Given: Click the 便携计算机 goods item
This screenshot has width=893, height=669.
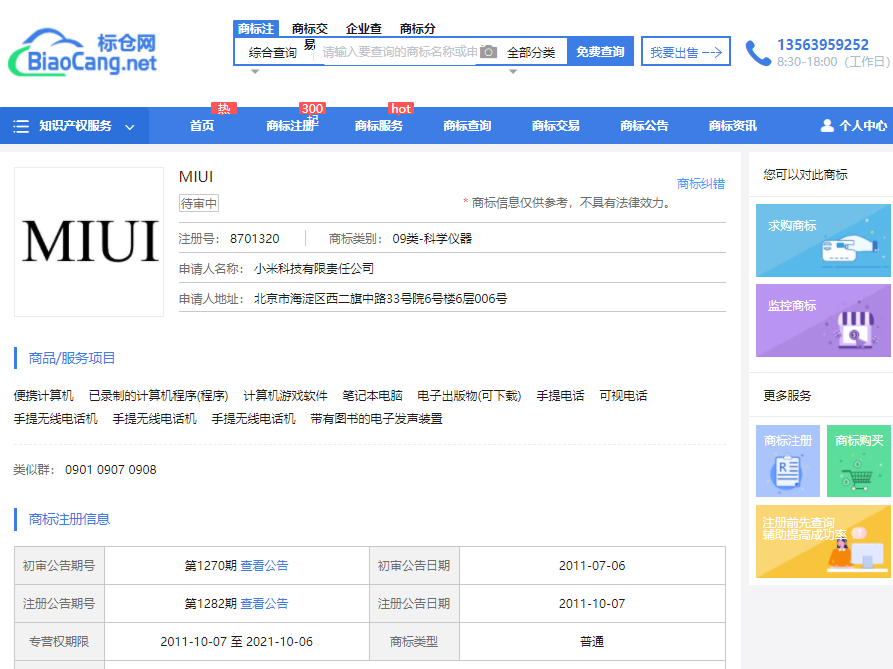Looking at the screenshot, I should click(x=44, y=396).
